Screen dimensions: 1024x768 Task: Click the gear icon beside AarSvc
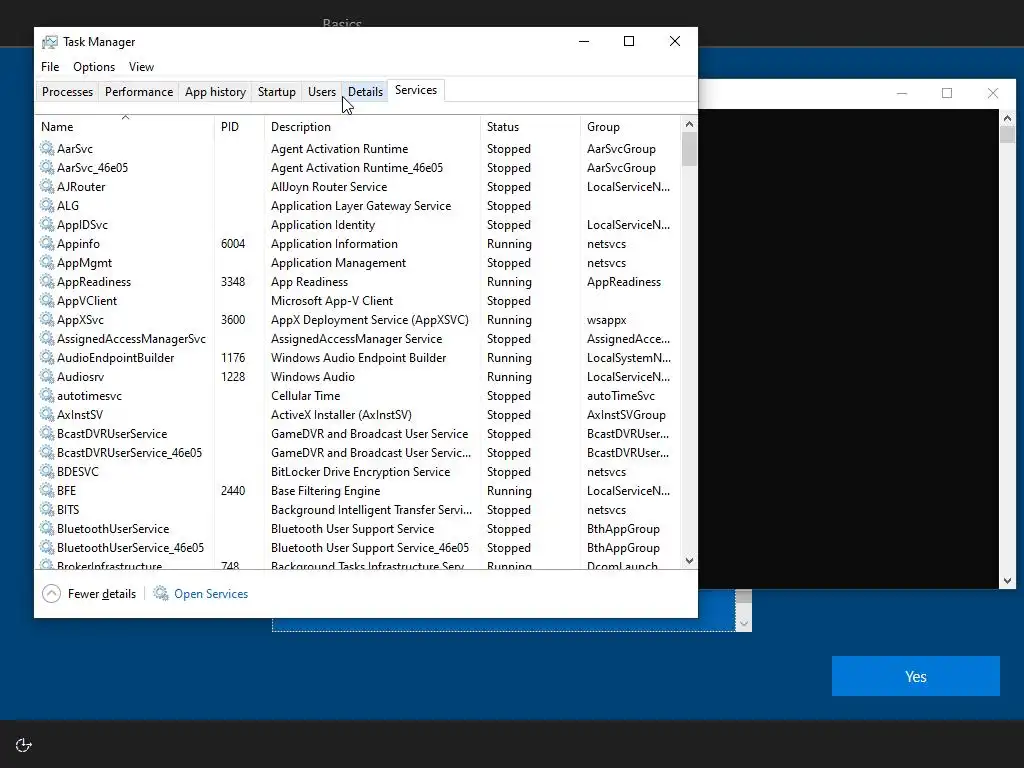(47, 148)
